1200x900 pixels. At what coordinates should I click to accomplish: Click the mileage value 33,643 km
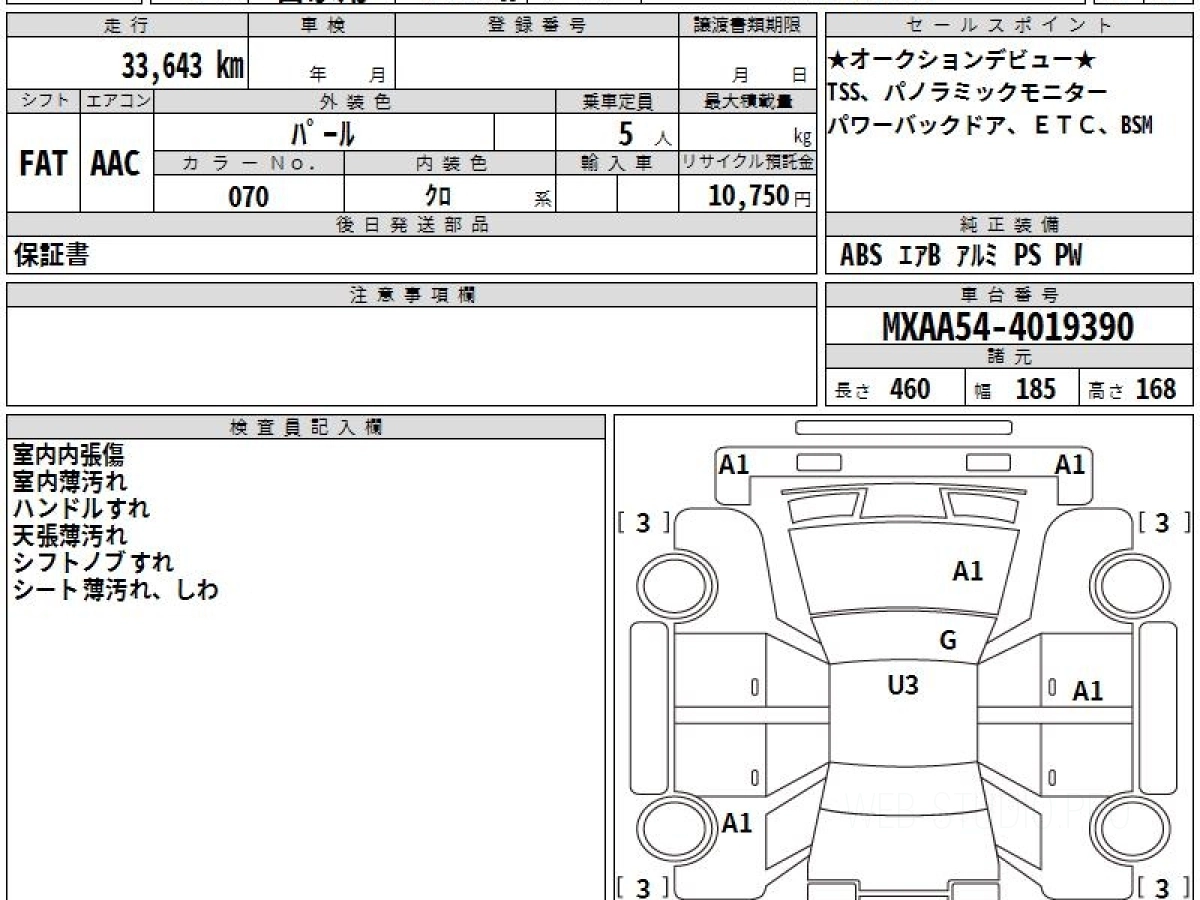coord(183,66)
